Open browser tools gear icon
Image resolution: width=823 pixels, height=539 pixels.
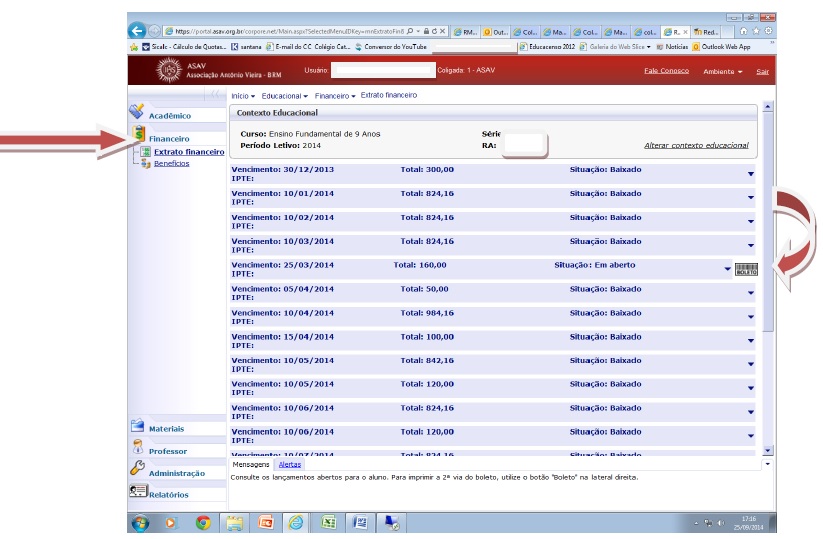coord(768,31)
